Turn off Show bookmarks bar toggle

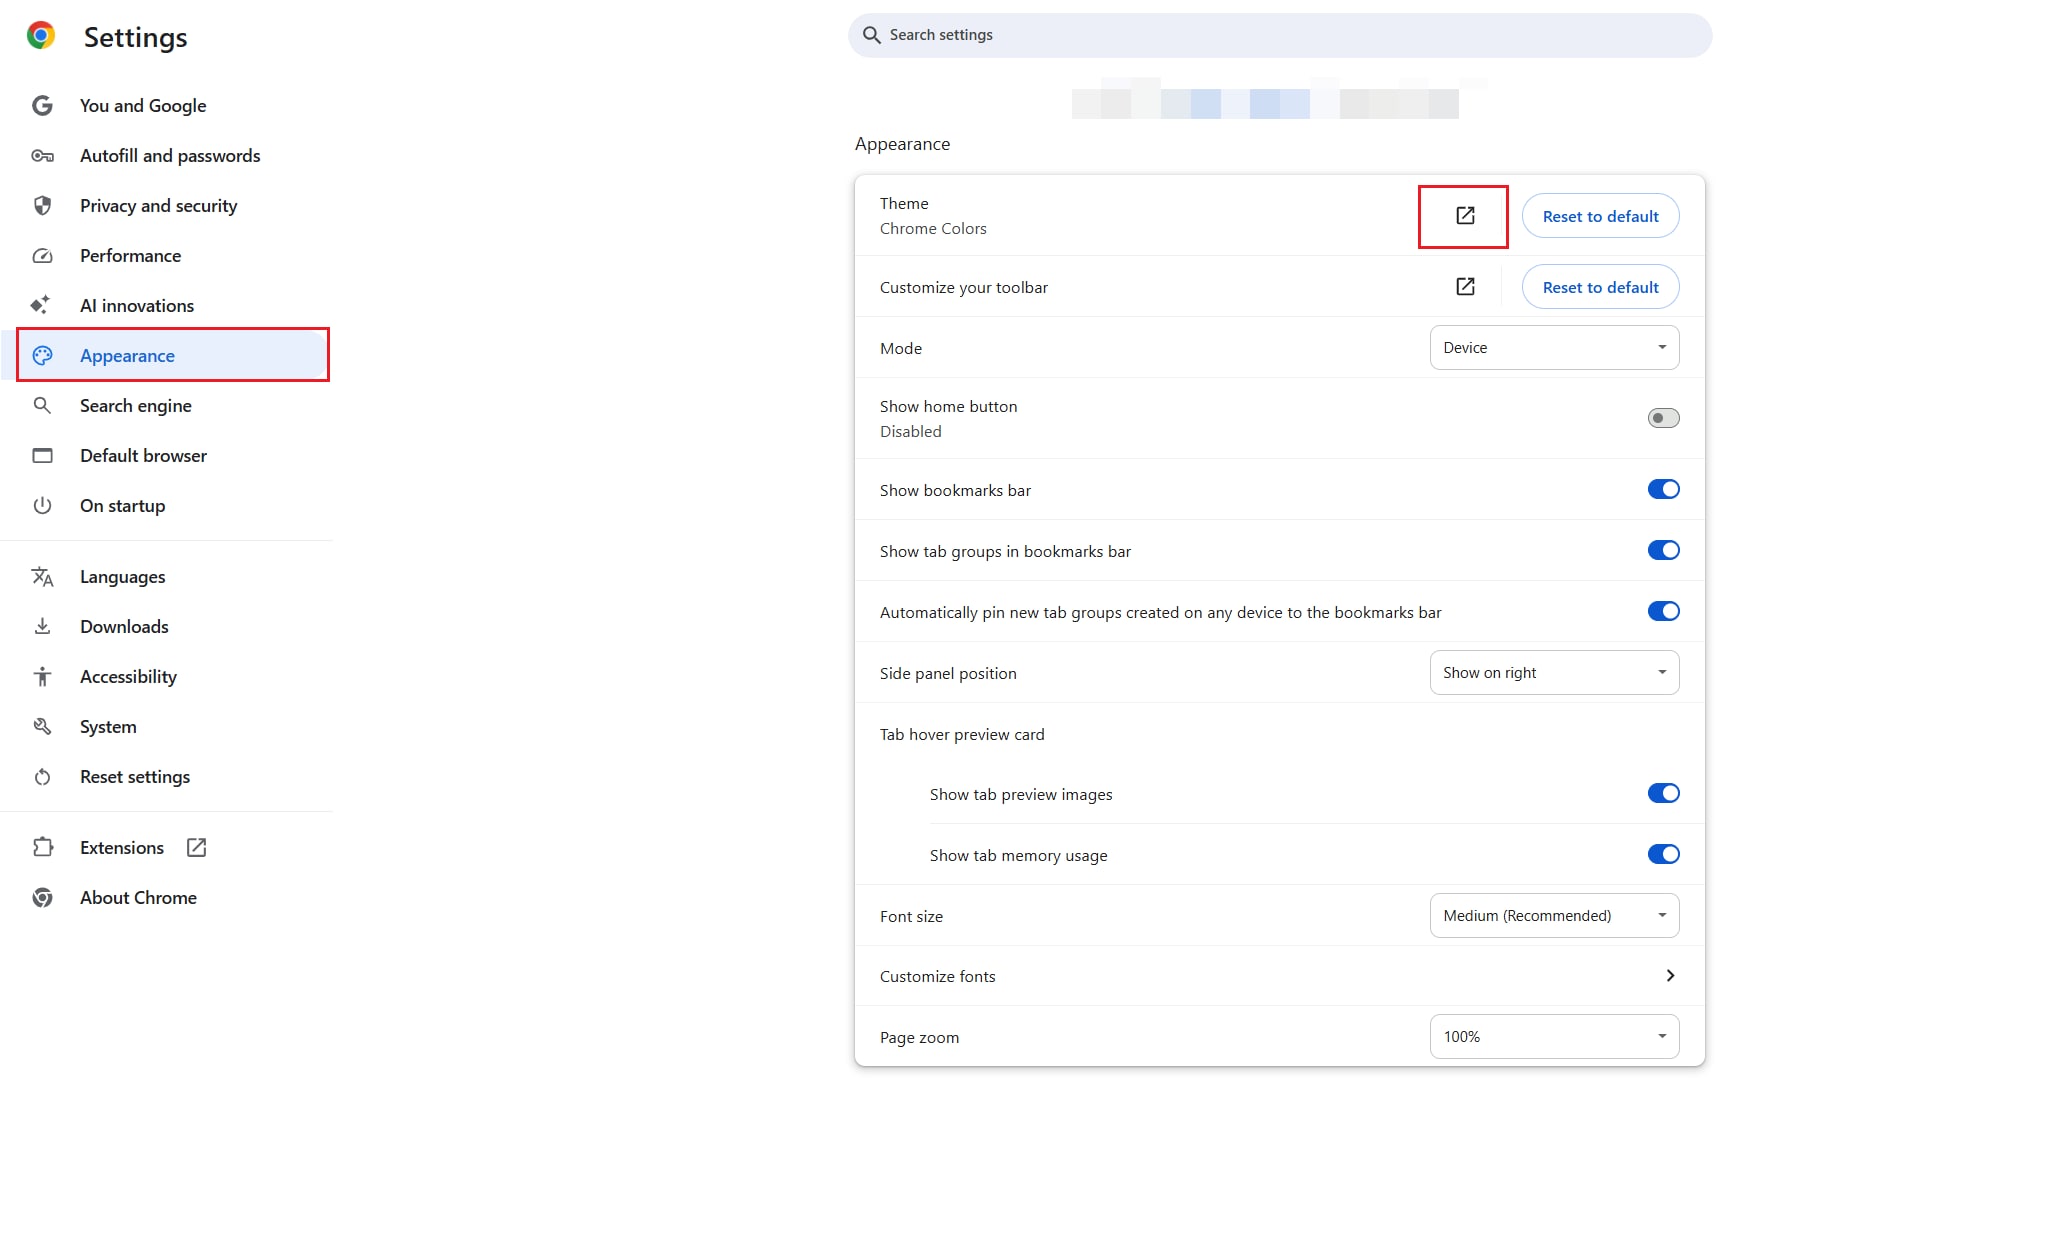tap(1663, 490)
